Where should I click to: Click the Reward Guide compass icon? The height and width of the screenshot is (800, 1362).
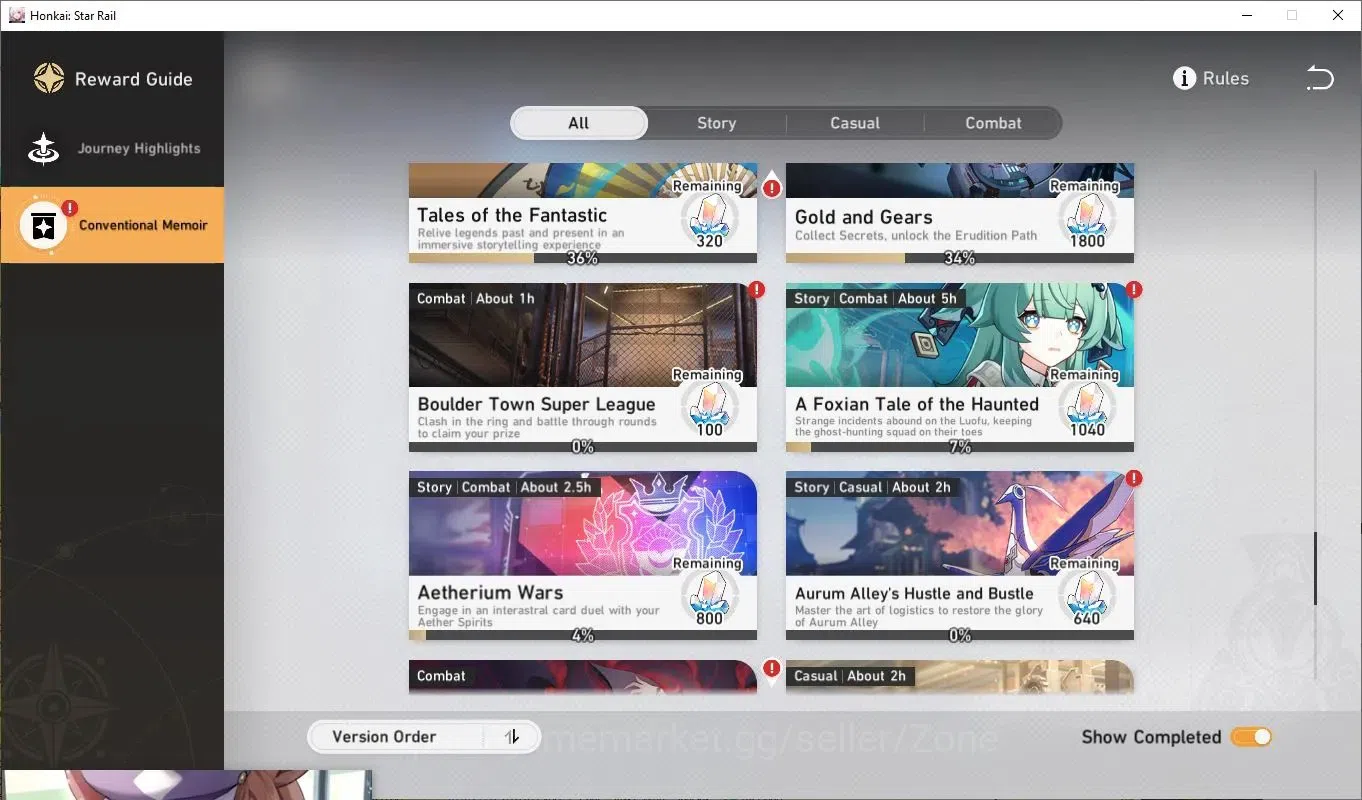pyautogui.click(x=48, y=79)
